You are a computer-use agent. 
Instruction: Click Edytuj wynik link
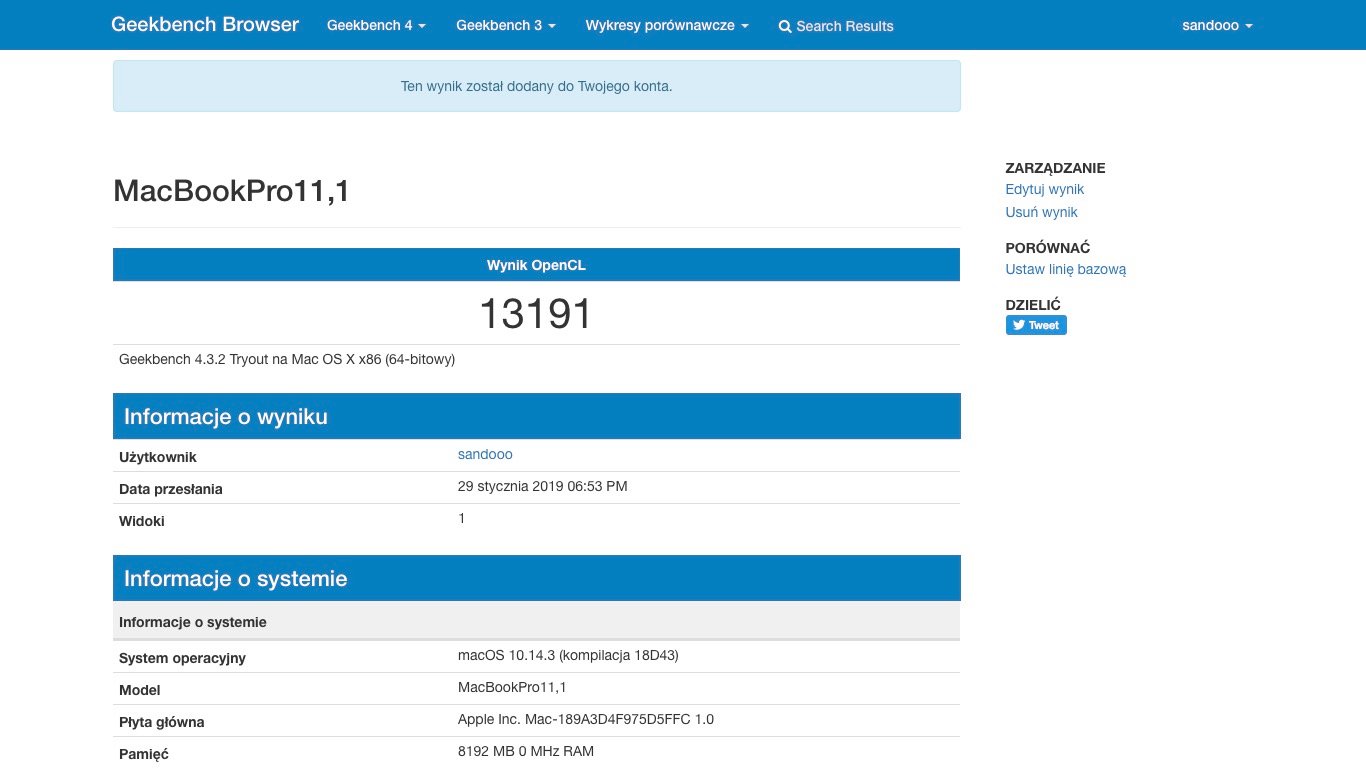(1044, 189)
